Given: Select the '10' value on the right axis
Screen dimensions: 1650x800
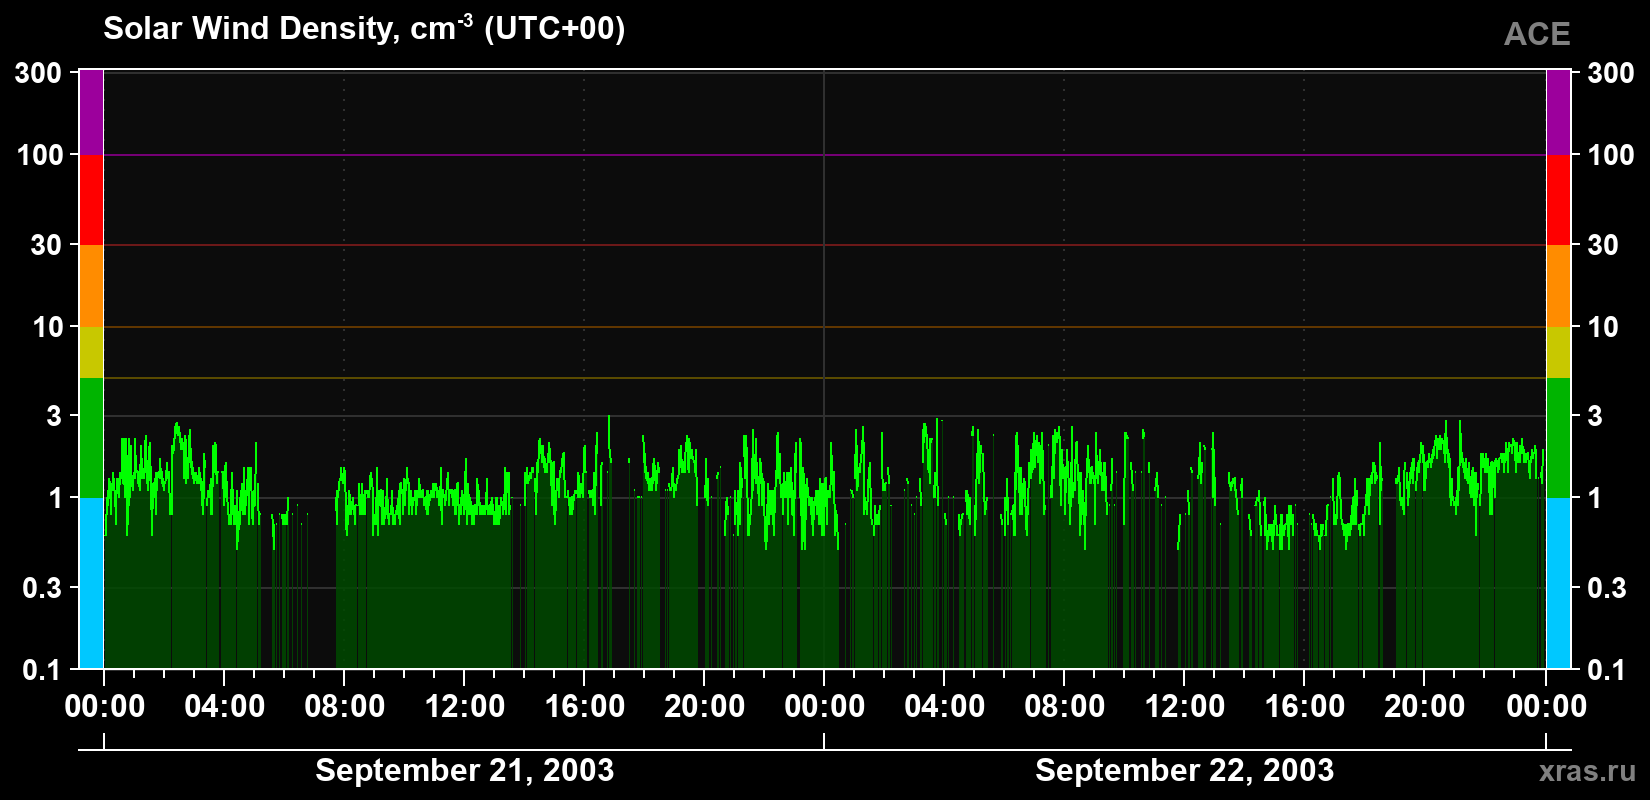Looking at the screenshot, I should [1603, 327].
